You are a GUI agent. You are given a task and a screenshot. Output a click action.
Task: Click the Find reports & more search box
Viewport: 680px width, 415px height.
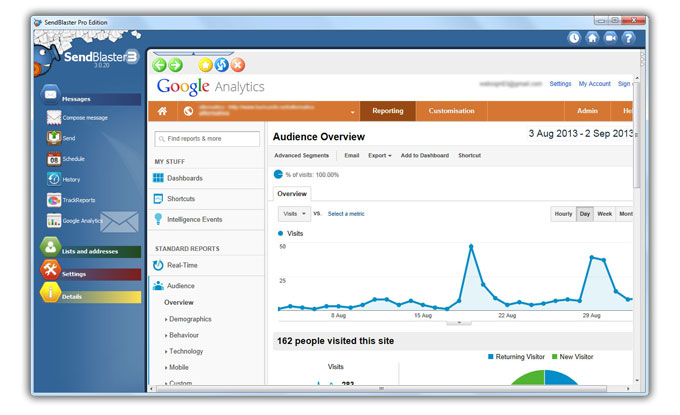click(x=207, y=139)
